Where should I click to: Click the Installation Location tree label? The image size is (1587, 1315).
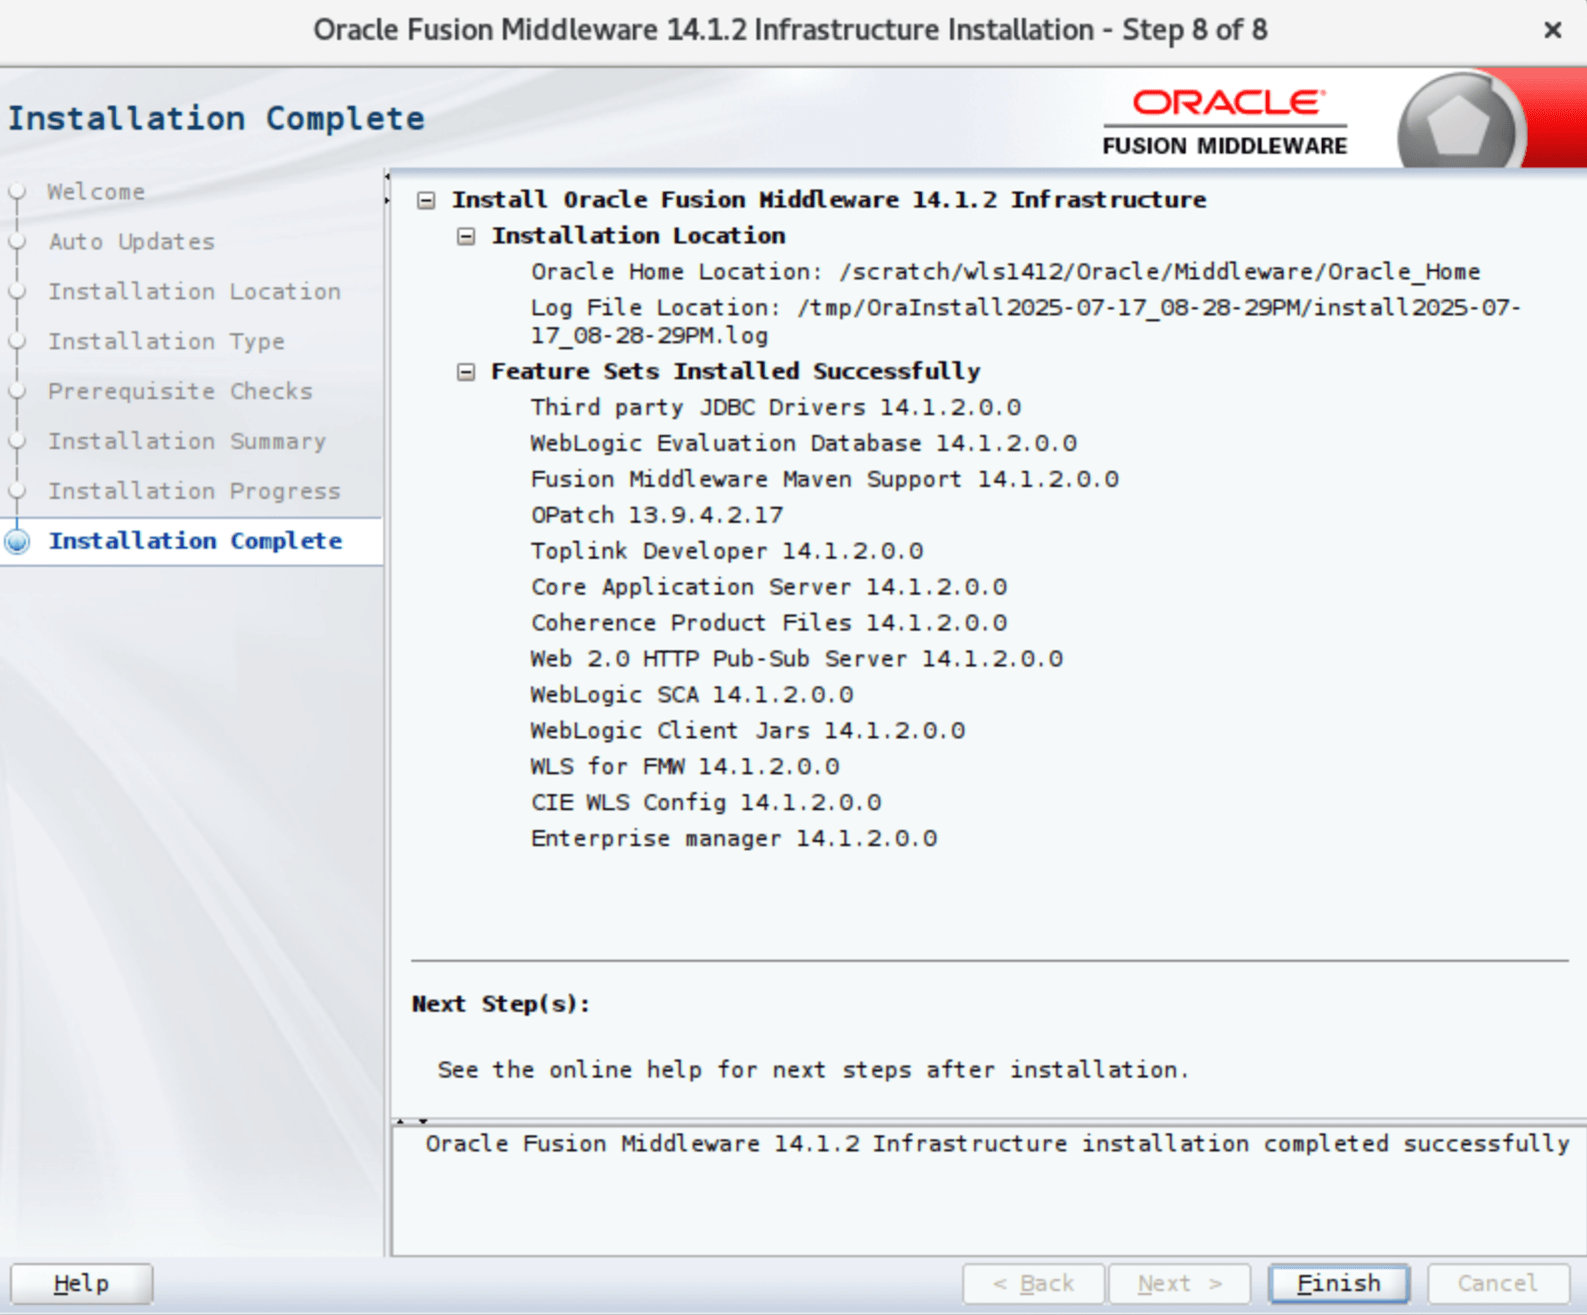tap(638, 236)
